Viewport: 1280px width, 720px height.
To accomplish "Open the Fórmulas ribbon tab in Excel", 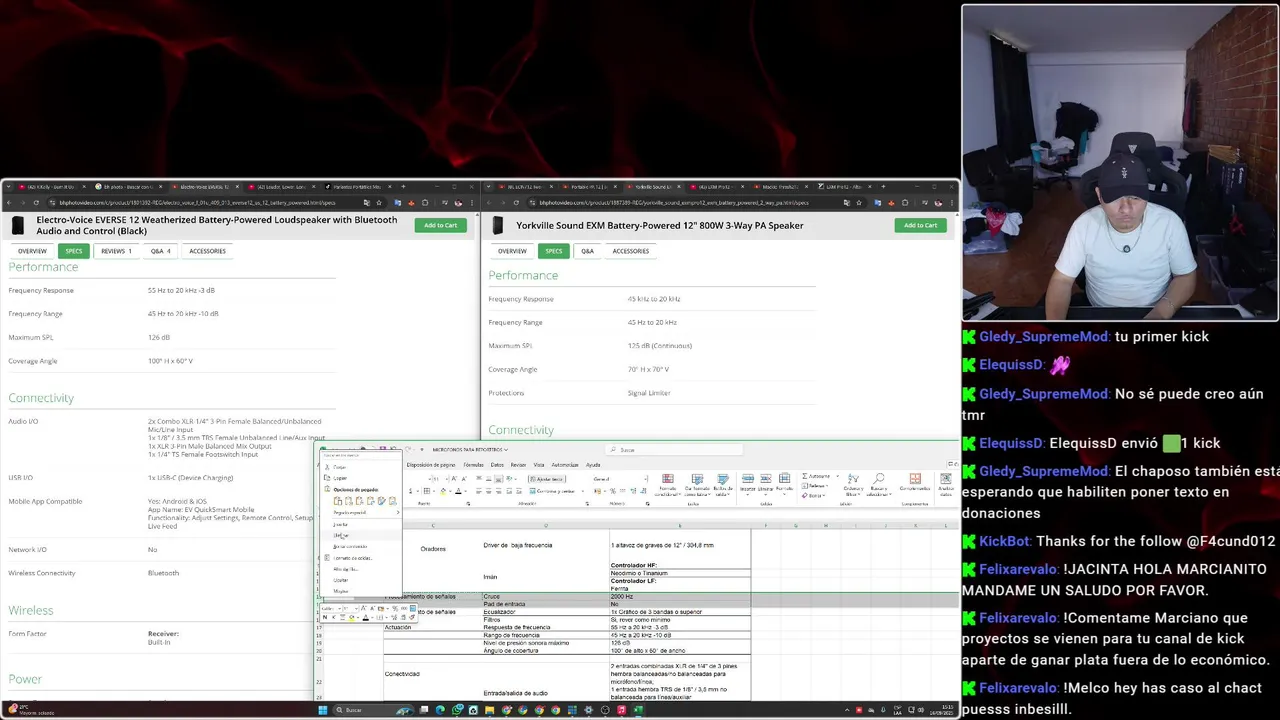I will click(x=473, y=465).
